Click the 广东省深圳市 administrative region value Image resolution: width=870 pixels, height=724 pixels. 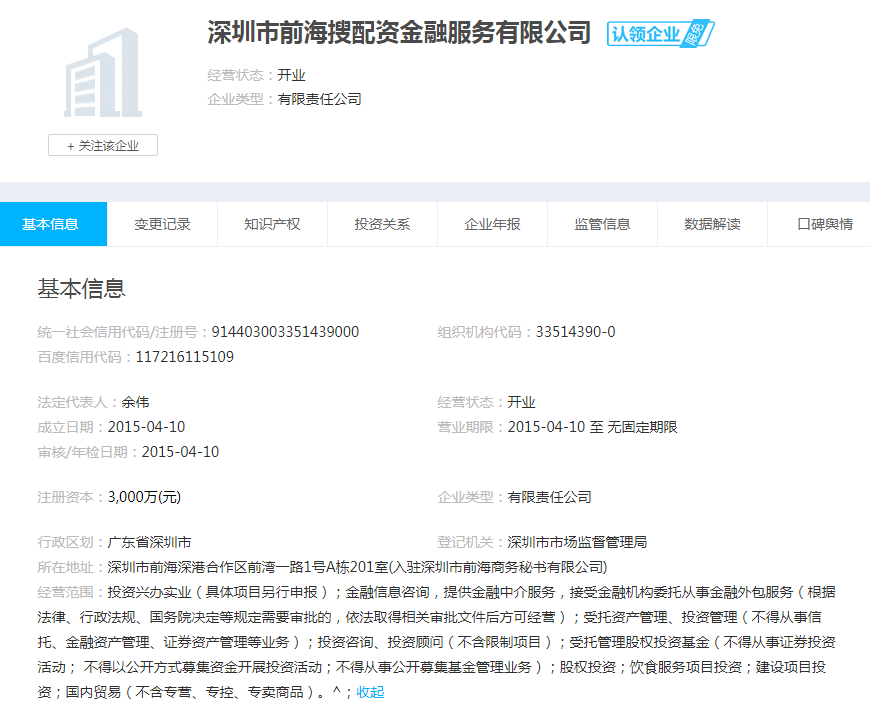(149, 542)
